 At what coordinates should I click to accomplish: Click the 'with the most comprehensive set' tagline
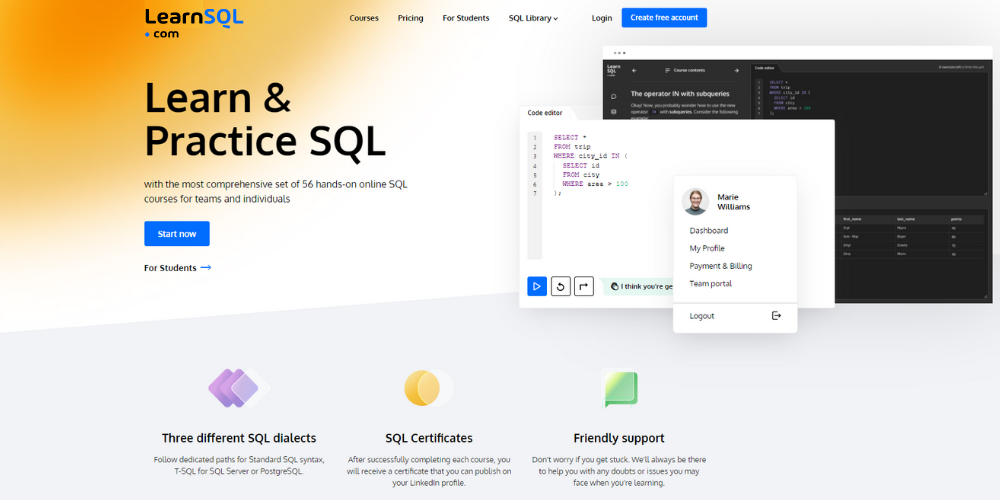276,191
